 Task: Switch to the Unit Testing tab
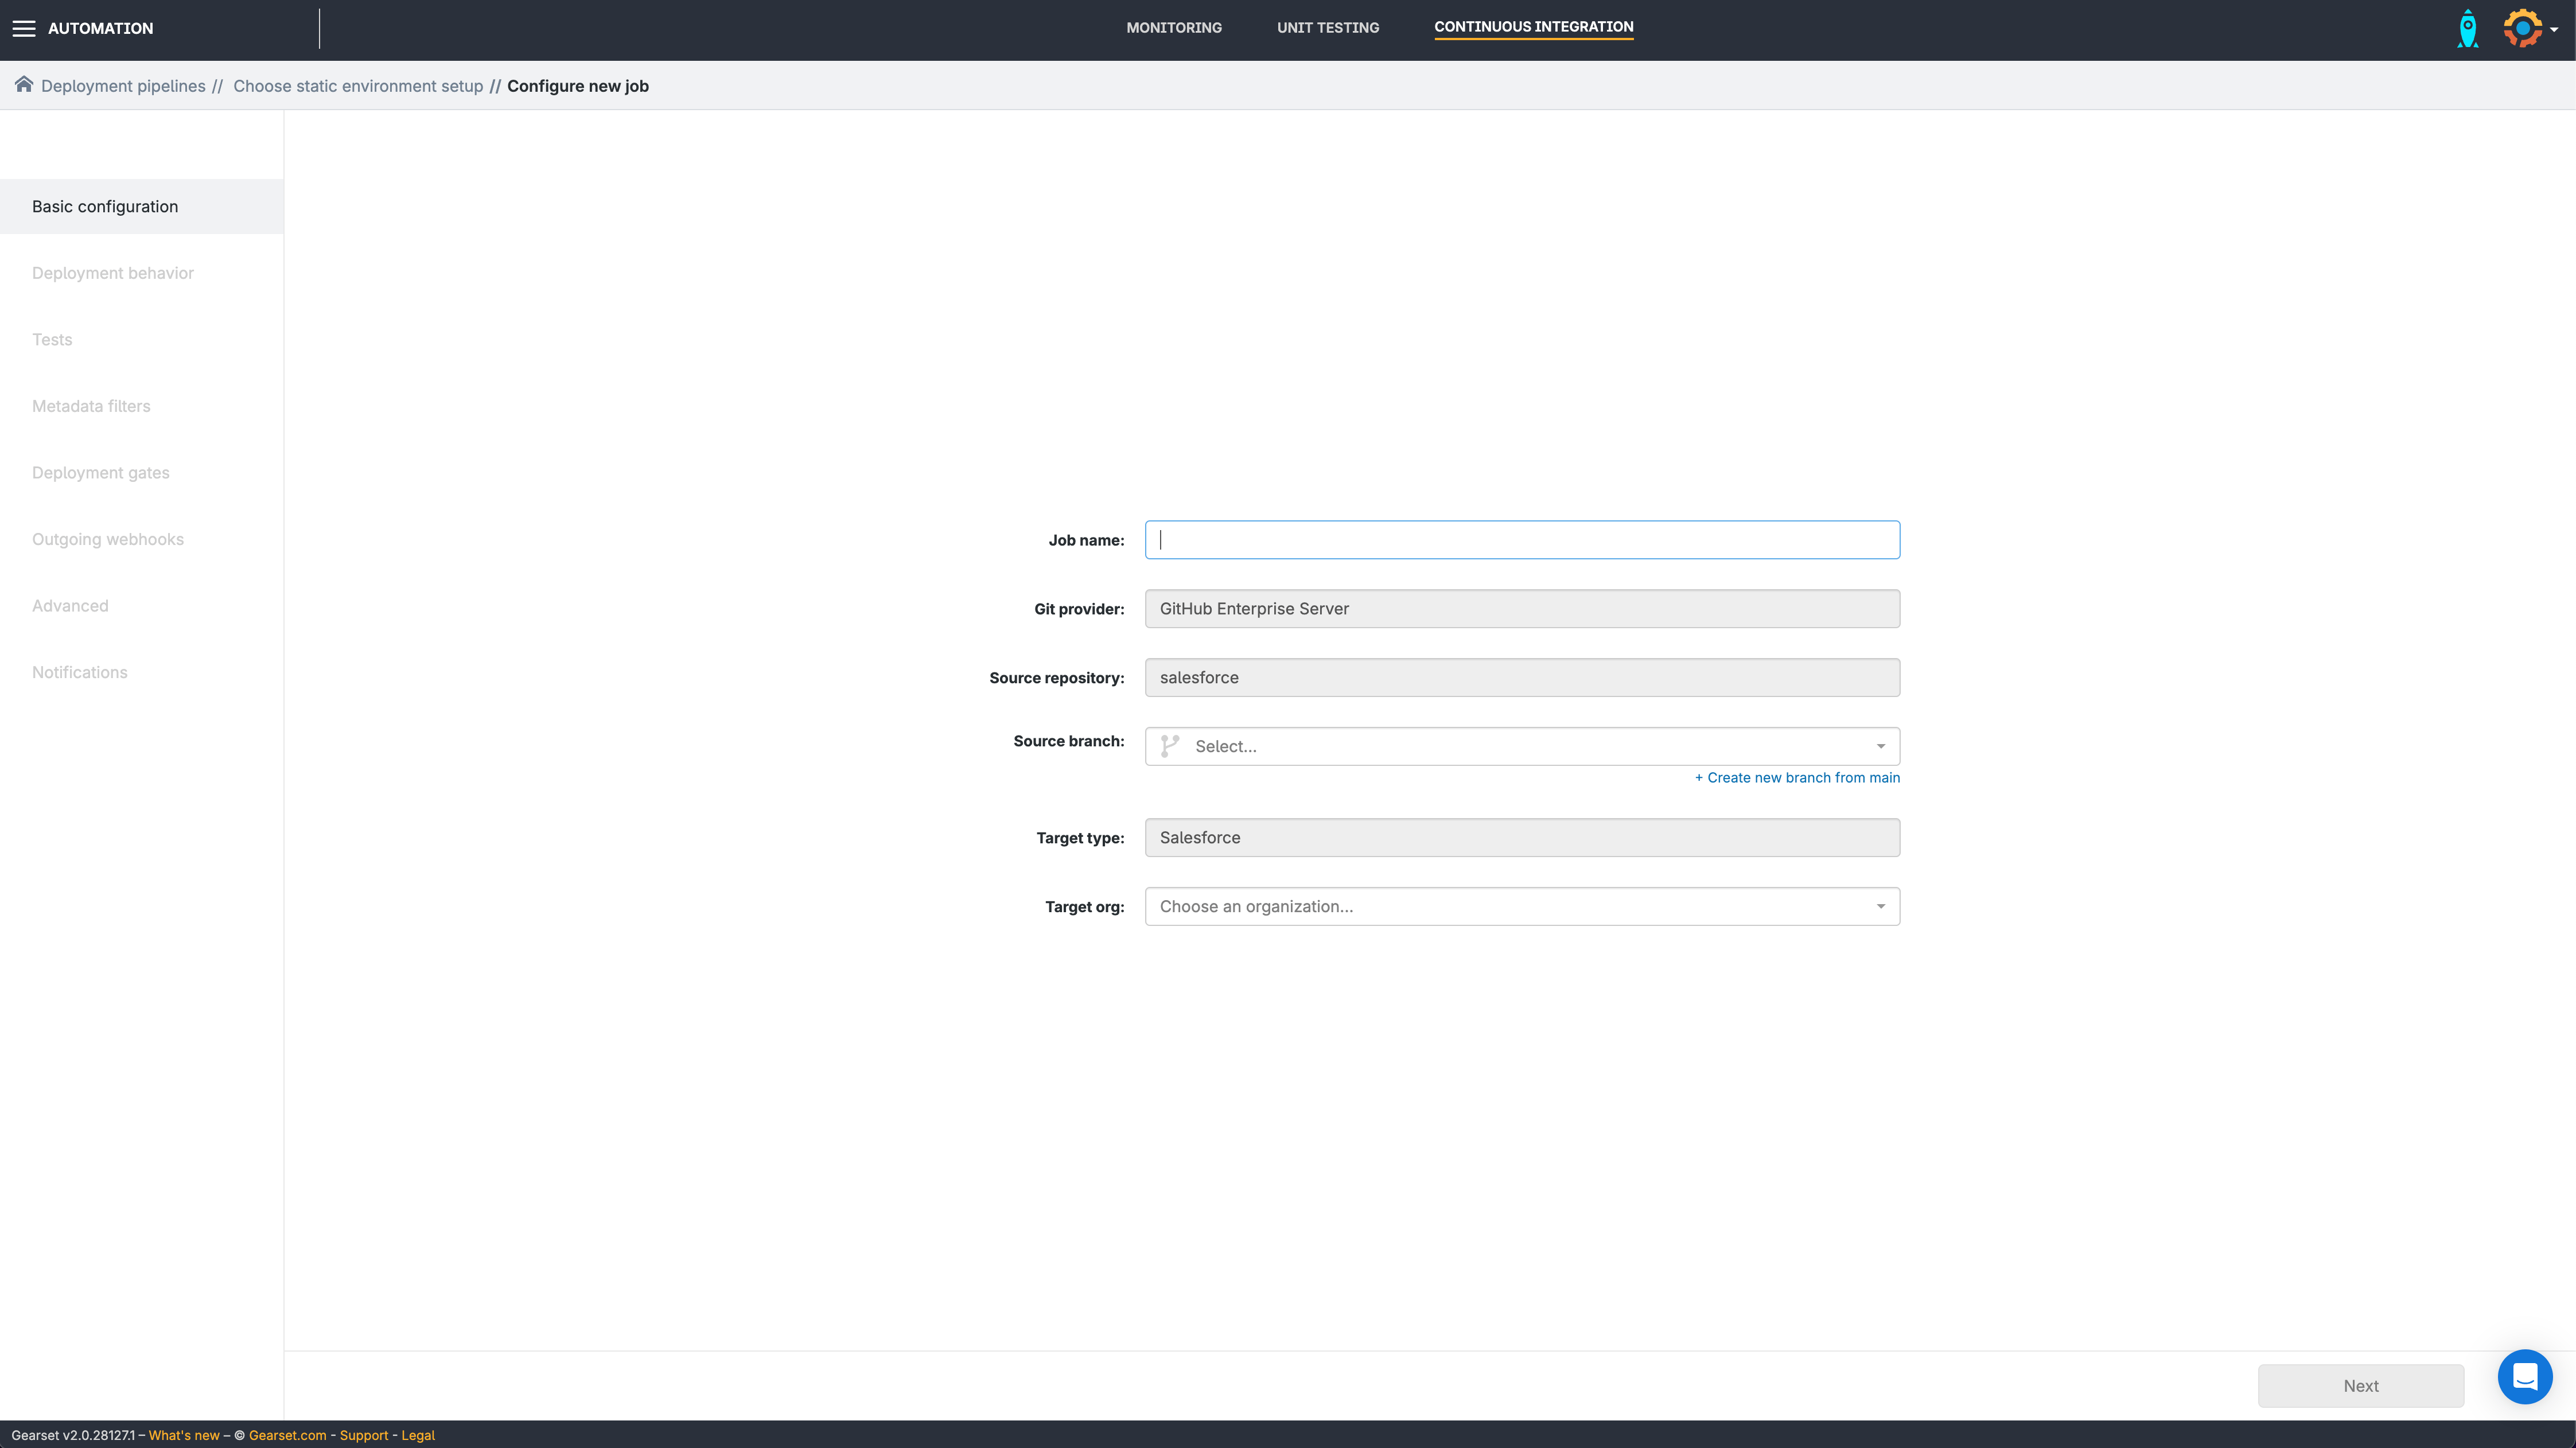pos(1327,28)
